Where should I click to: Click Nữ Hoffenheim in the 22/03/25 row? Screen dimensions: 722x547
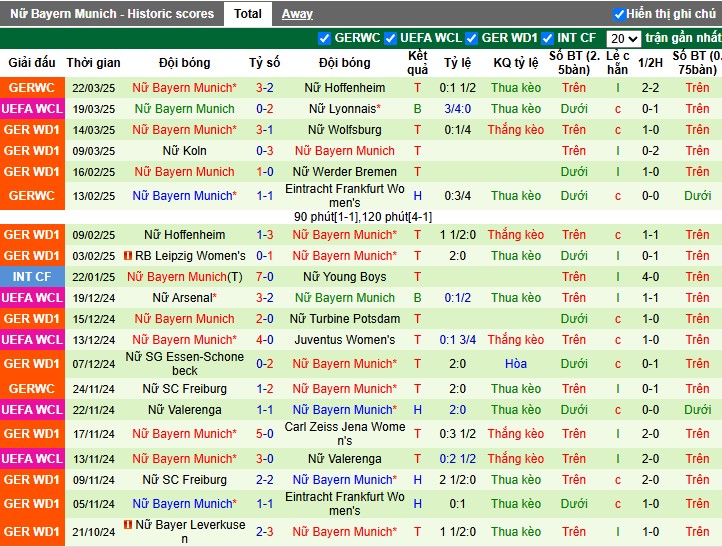pyautogui.click(x=344, y=87)
